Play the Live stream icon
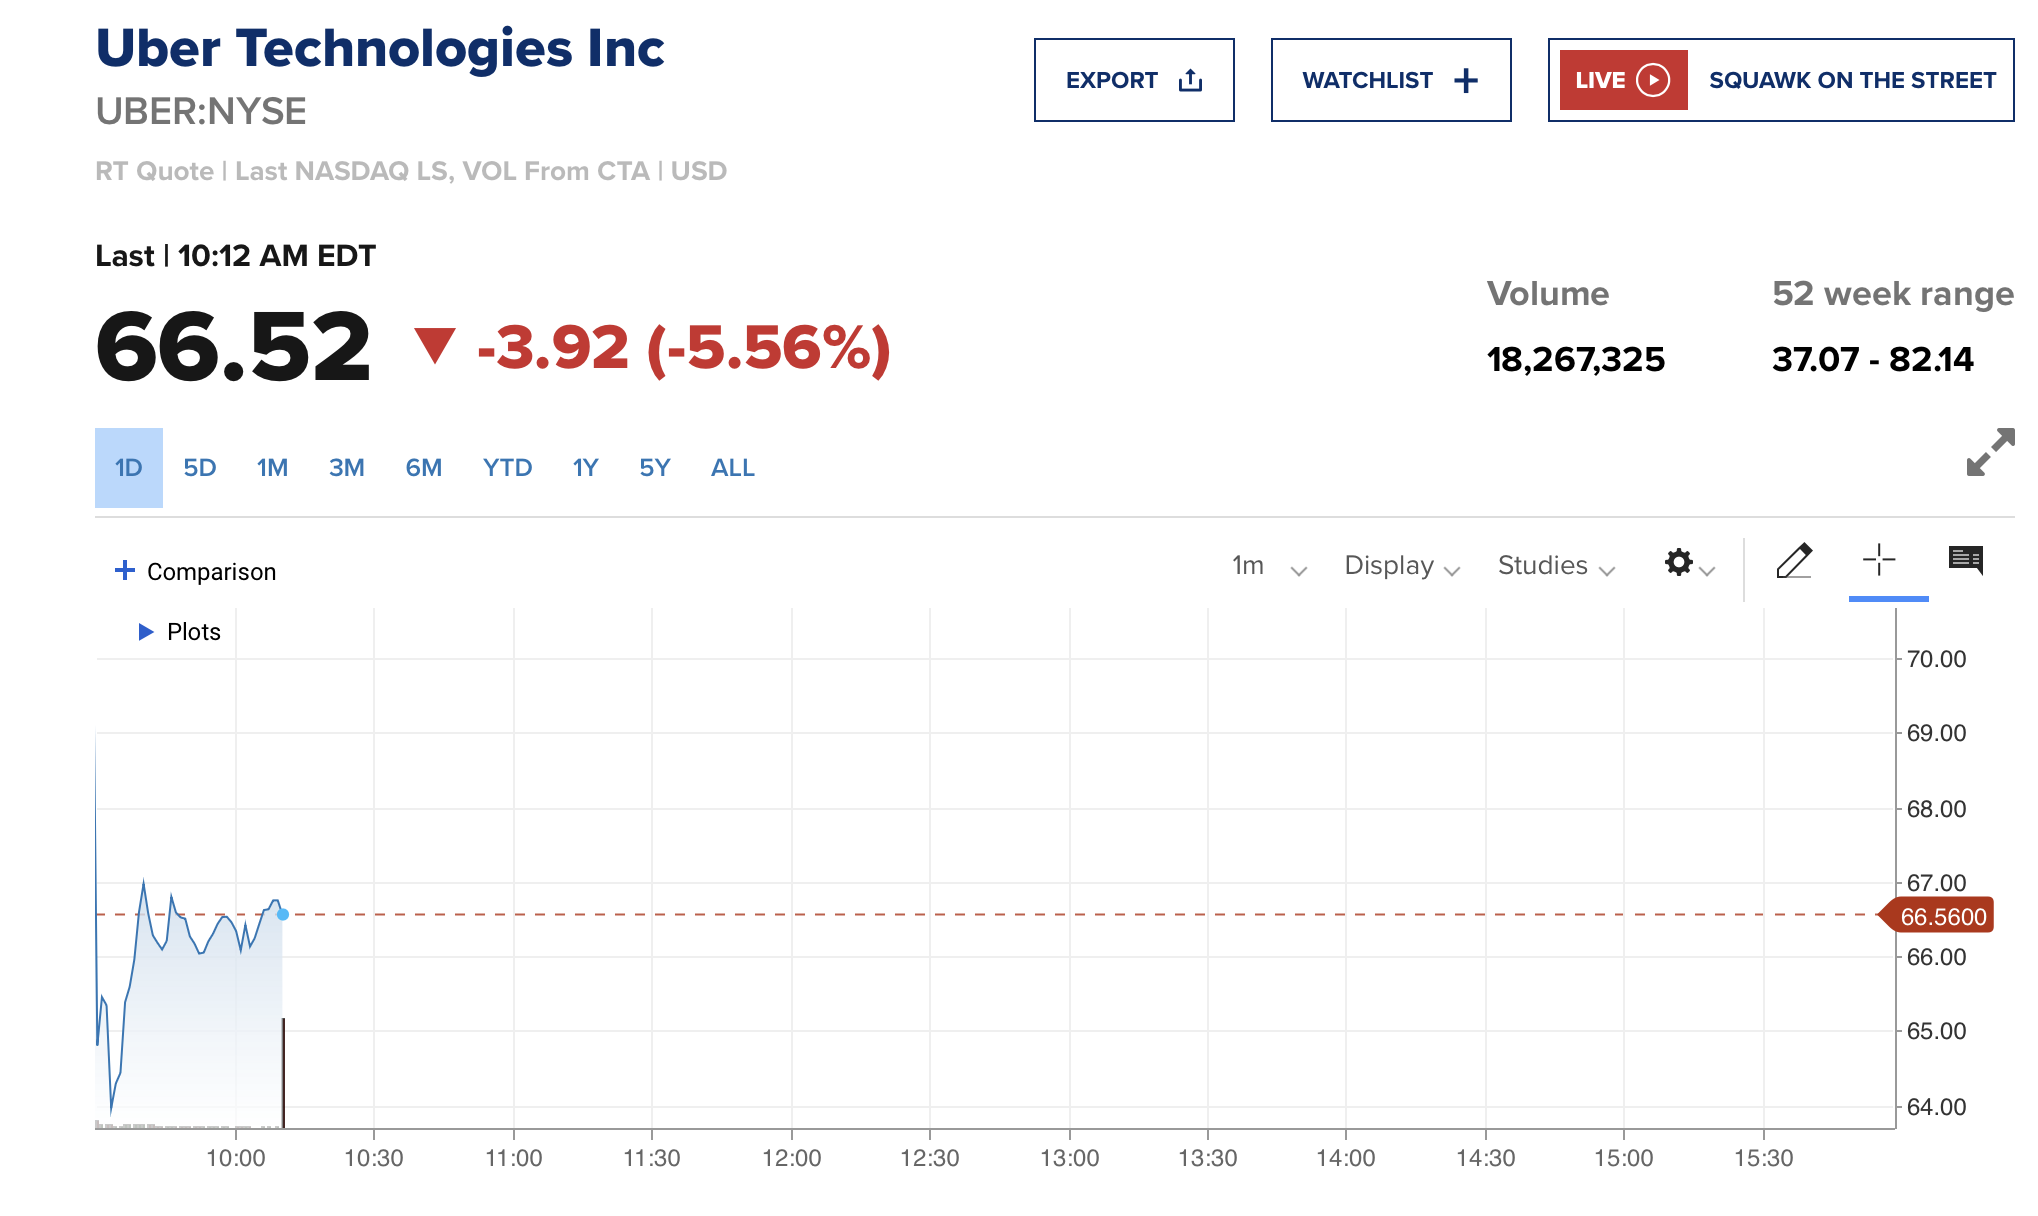The image size is (2038, 1216). pos(1653,80)
